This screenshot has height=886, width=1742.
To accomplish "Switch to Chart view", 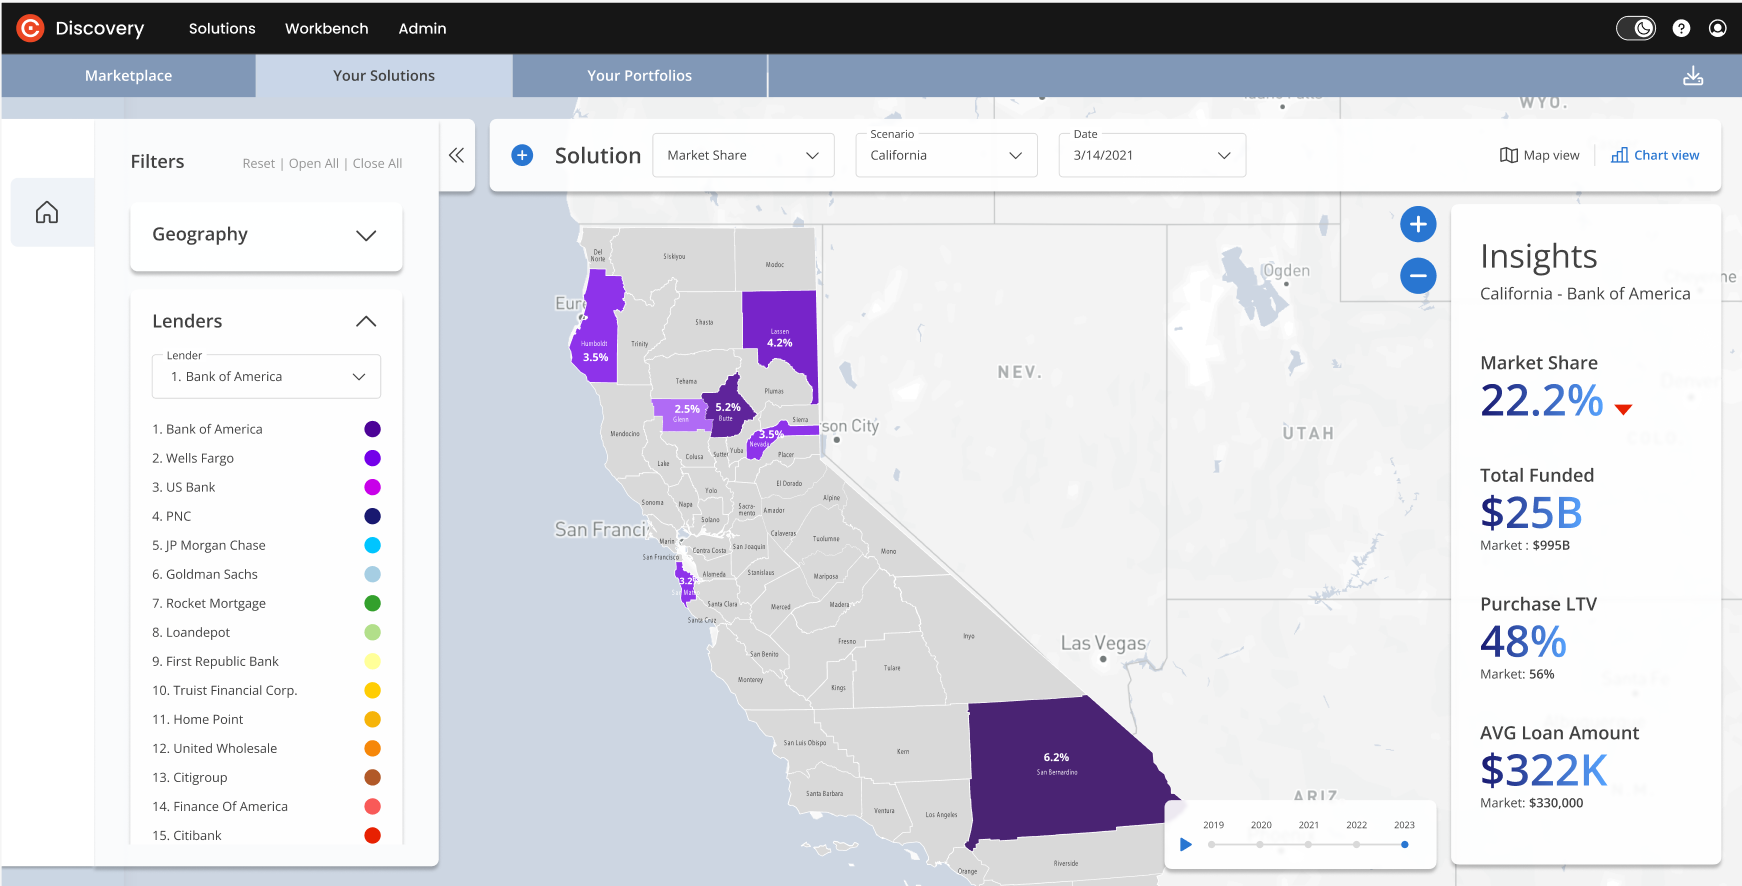I will [x=1655, y=155].
